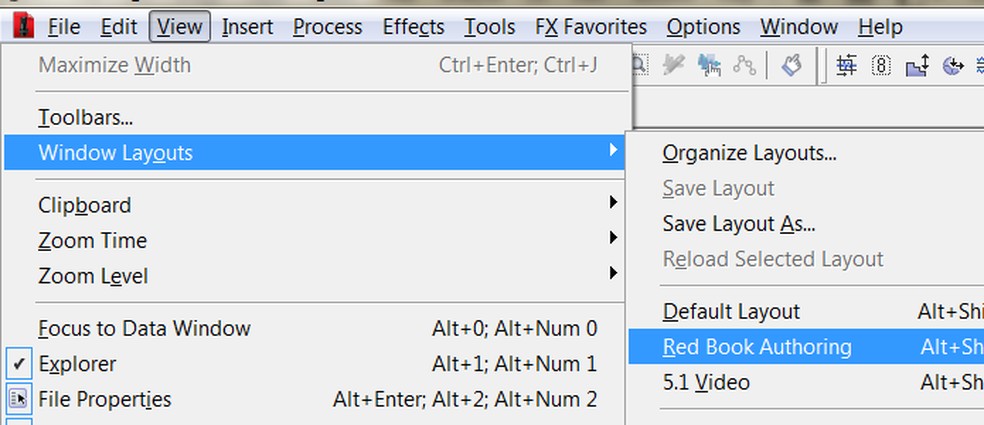Click the staircase icon with vertical arrow
The height and width of the screenshot is (425, 984).
click(918, 66)
